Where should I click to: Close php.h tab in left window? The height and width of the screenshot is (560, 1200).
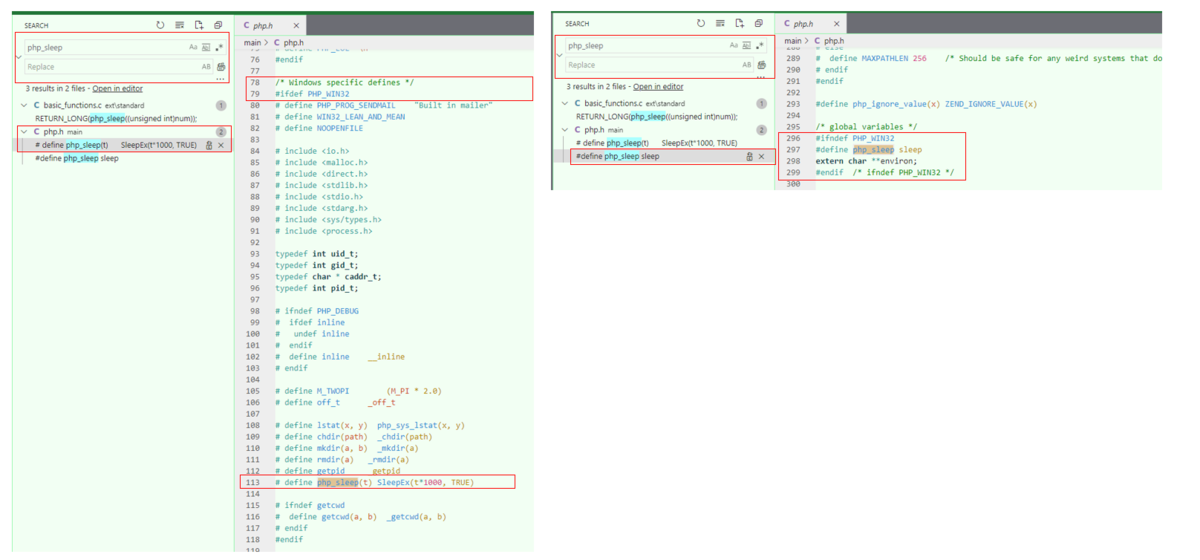[x=296, y=25]
